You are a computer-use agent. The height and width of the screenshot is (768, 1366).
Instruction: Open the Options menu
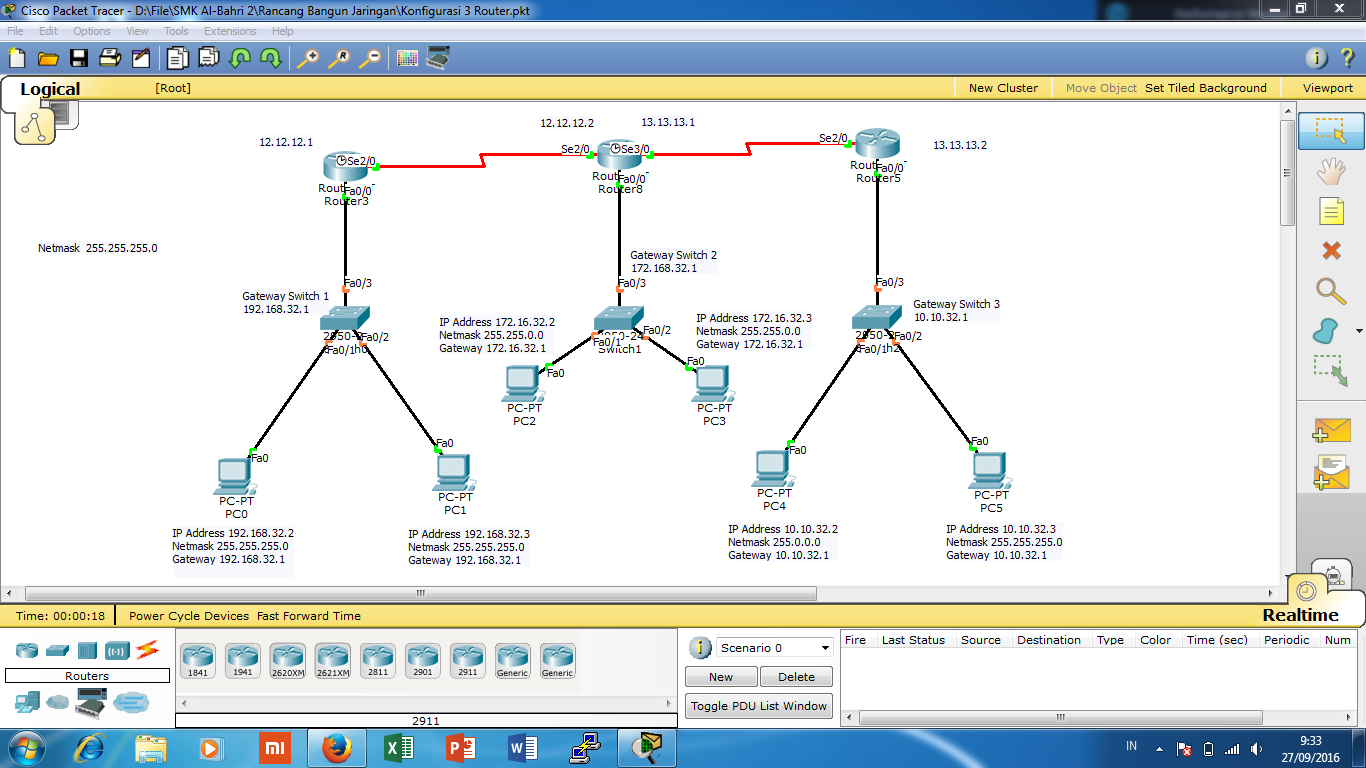tap(92, 31)
